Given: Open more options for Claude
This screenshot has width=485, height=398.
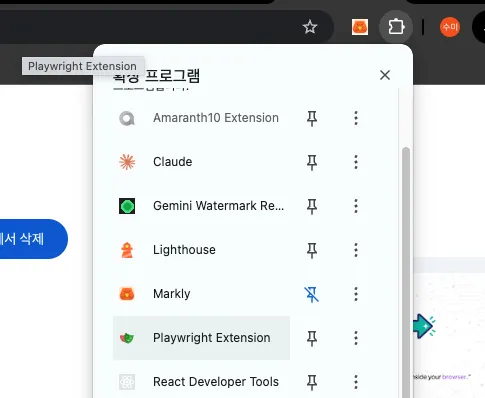Looking at the screenshot, I should coord(356,162).
